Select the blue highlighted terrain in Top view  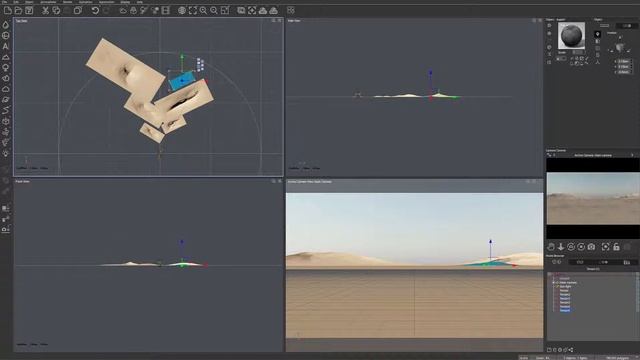[182, 80]
